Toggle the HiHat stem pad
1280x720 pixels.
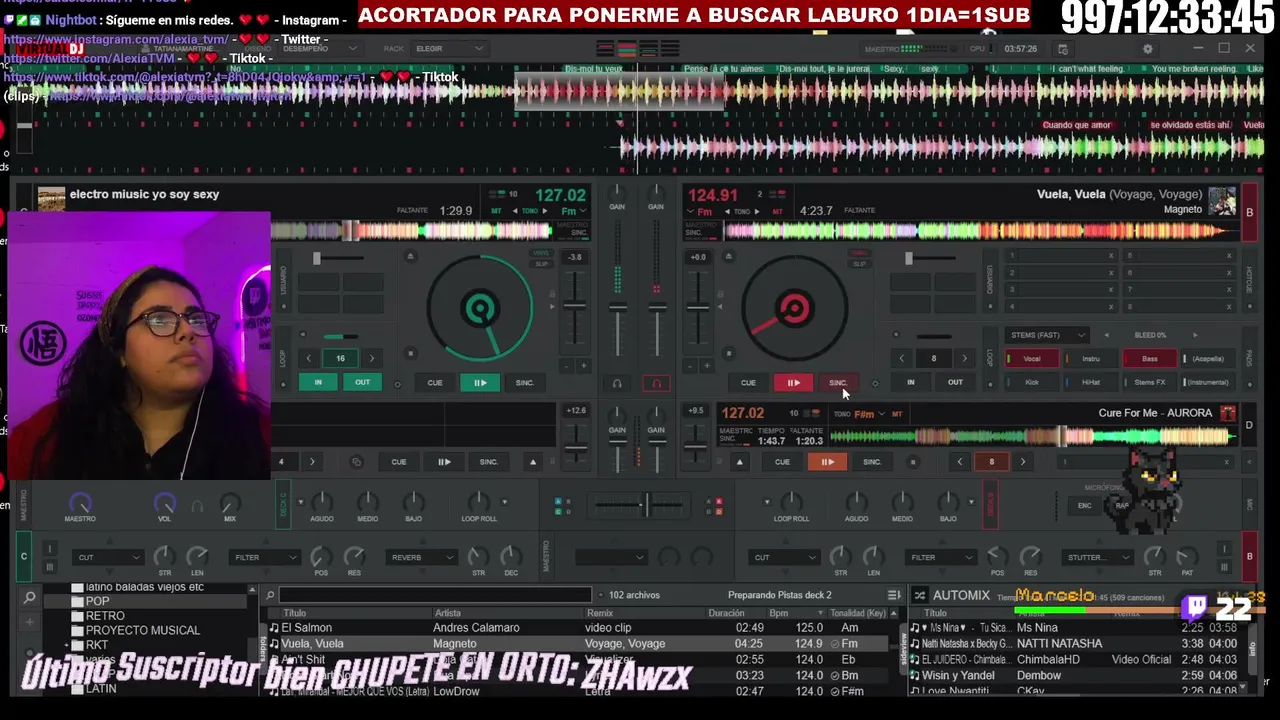tap(1090, 382)
